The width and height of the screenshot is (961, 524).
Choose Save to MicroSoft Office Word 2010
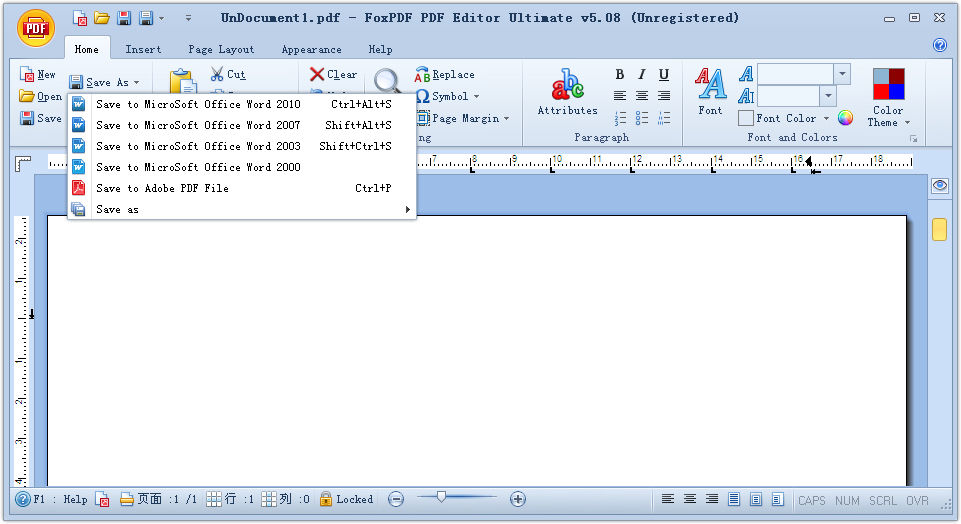tap(241, 104)
